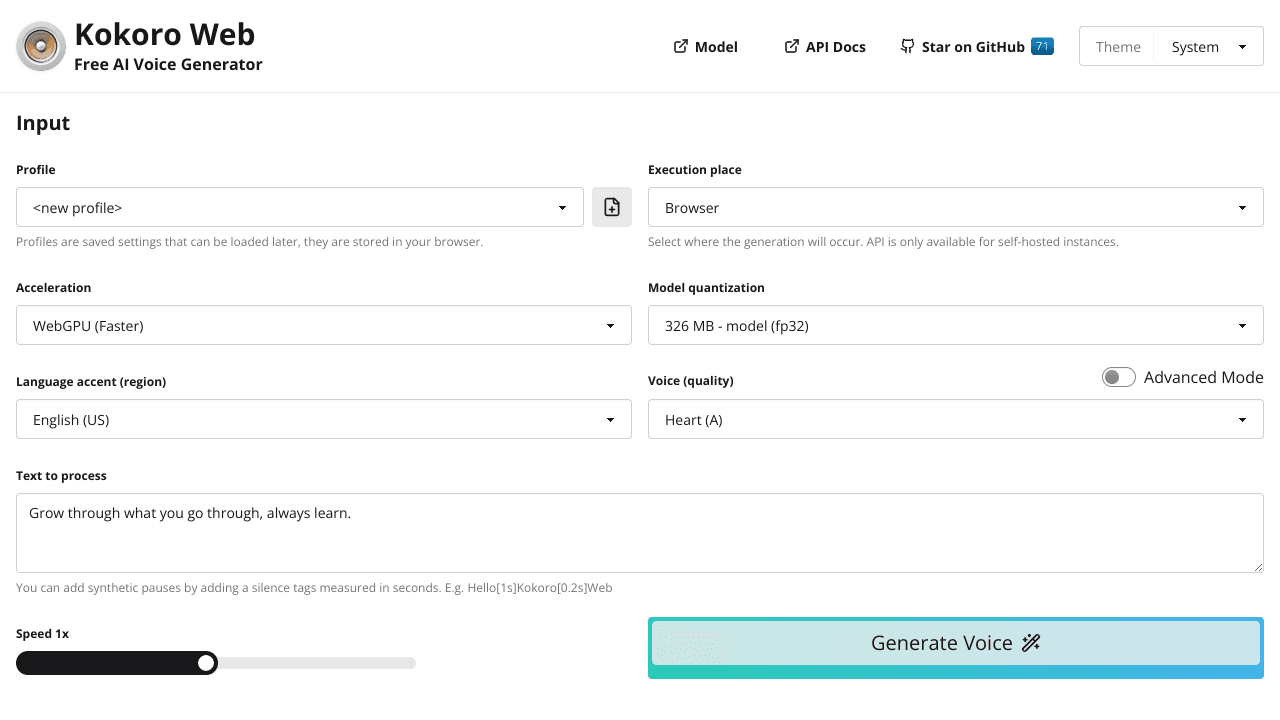Image resolution: width=1280 pixels, height=720 pixels.
Task: Toggle the Advanced Mode switch
Action: pos(1119,377)
